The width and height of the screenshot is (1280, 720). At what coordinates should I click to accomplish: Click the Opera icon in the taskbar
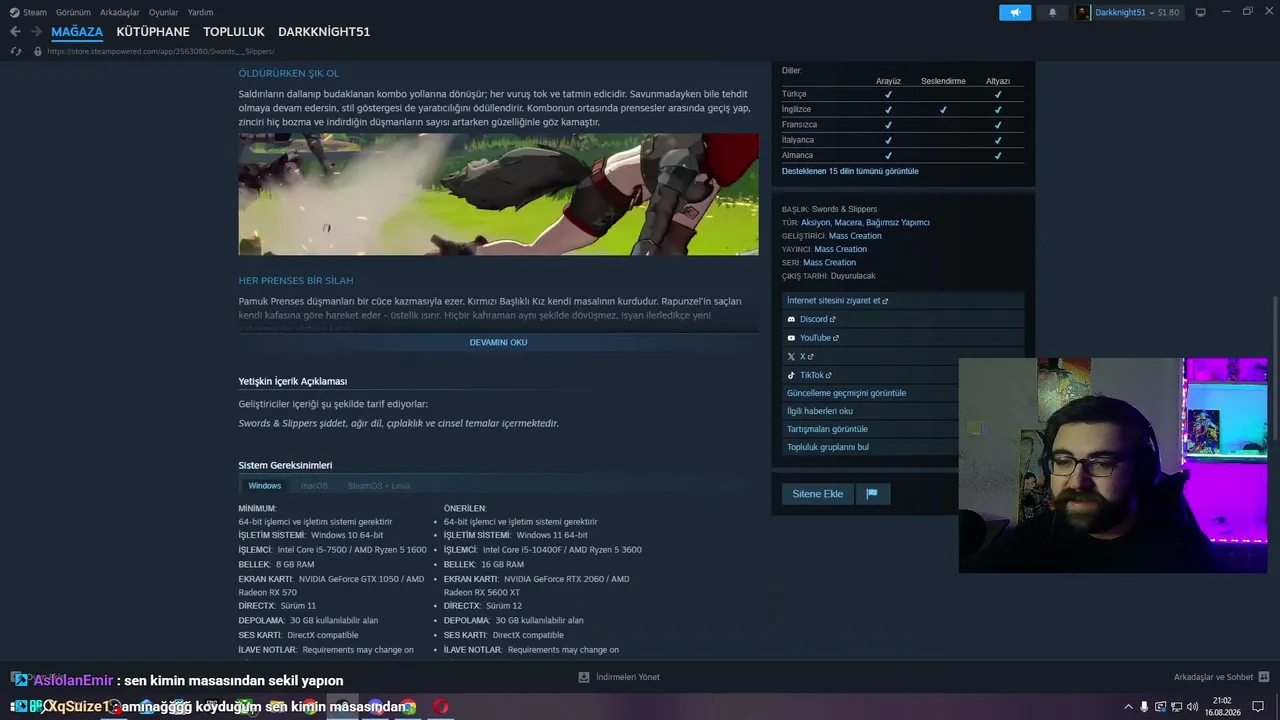441,706
